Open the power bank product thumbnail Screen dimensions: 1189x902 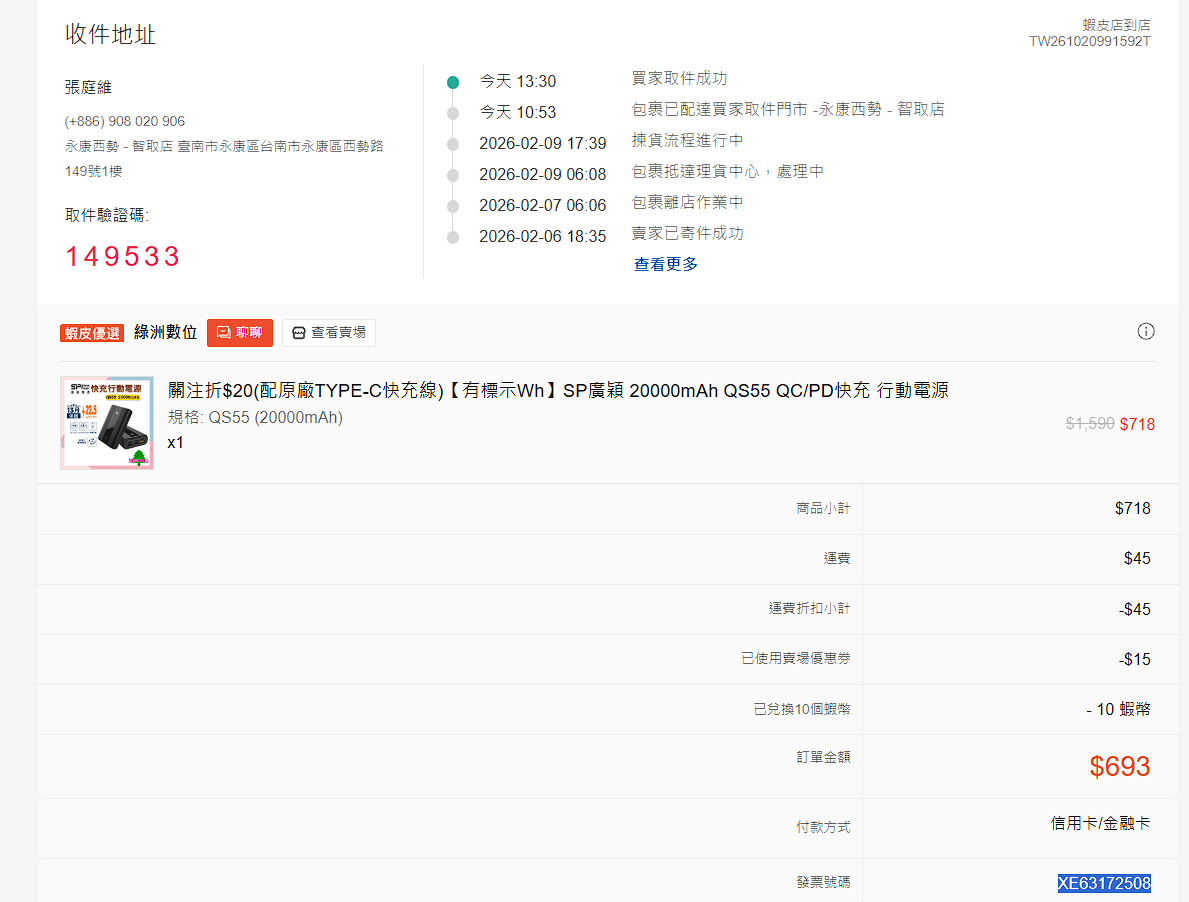(107, 422)
